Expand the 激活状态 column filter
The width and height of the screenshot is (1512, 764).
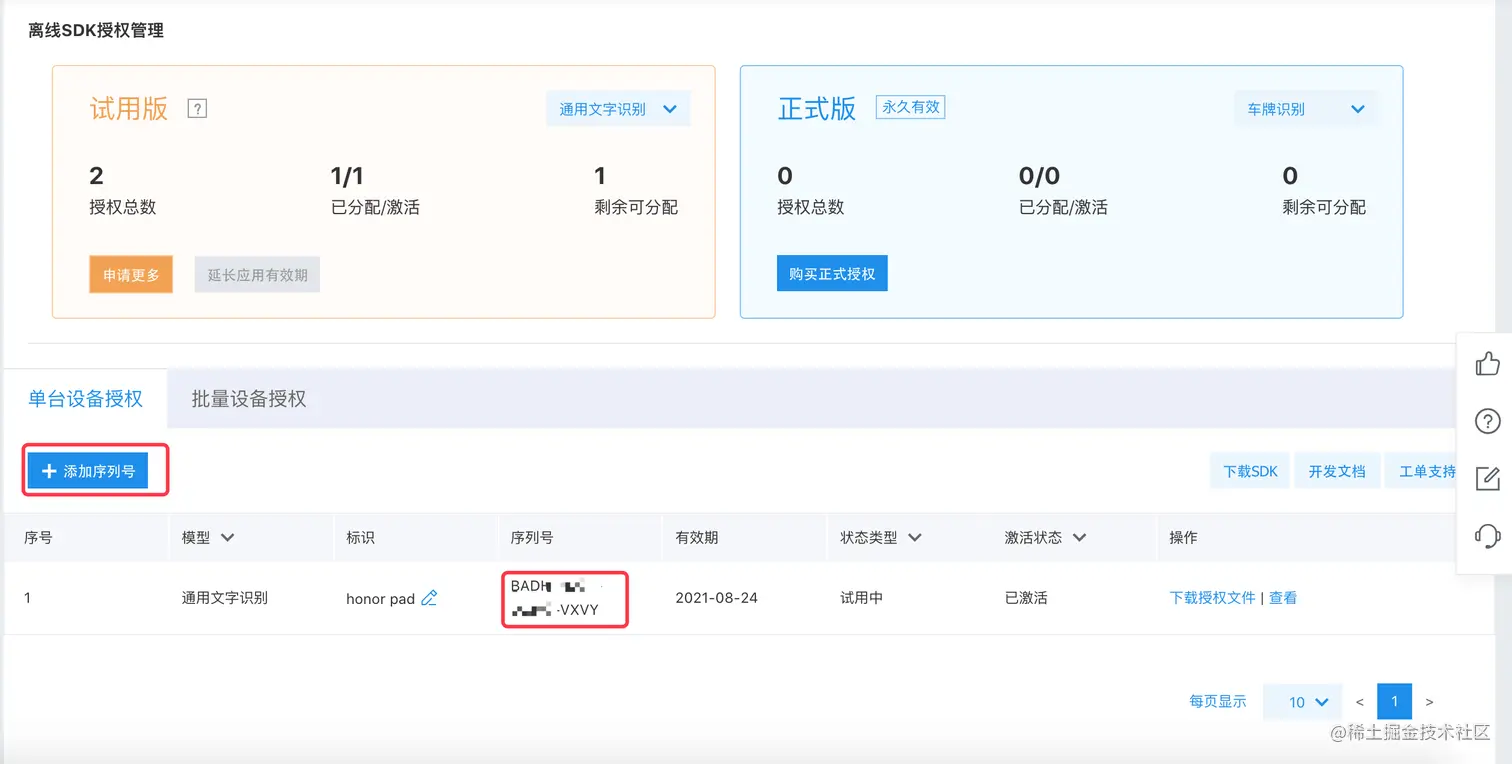(1079, 538)
